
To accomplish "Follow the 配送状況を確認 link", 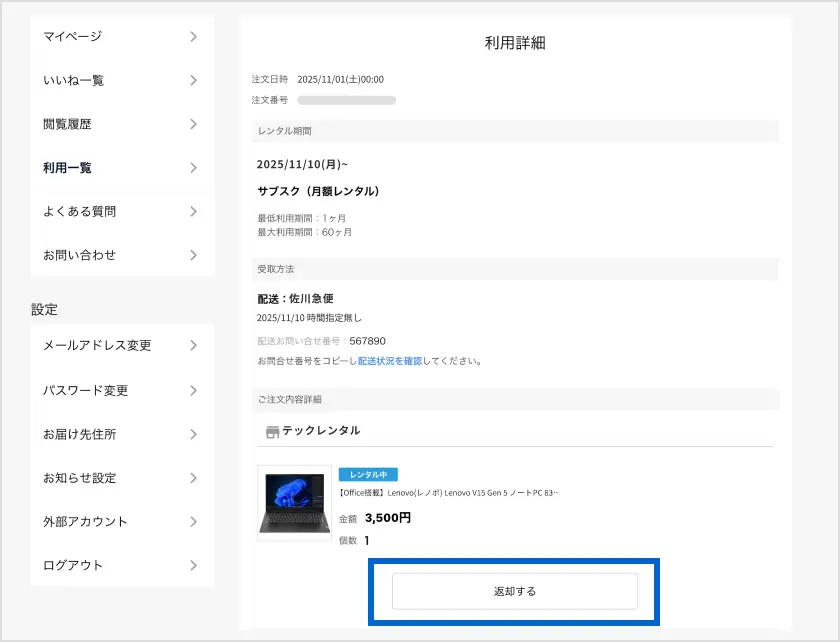I will pyautogui.click(x=390, y=361).
